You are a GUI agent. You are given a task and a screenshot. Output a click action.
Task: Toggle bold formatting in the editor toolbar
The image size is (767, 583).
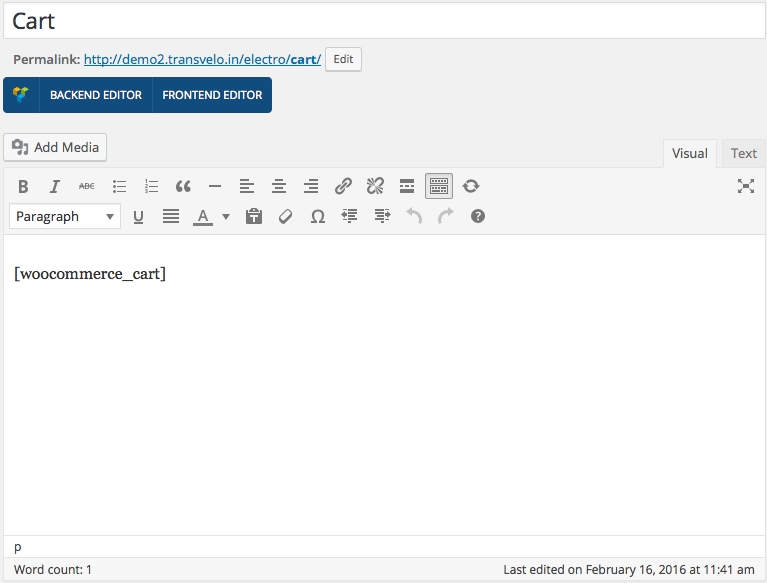point(23,186)
